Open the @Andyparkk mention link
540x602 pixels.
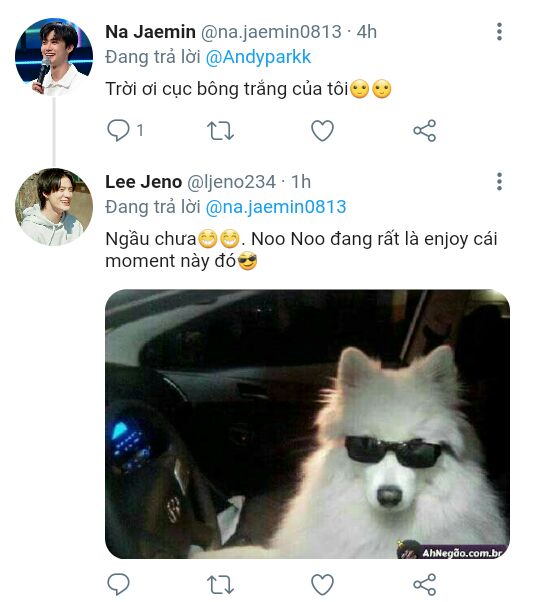tap(258, 58)
